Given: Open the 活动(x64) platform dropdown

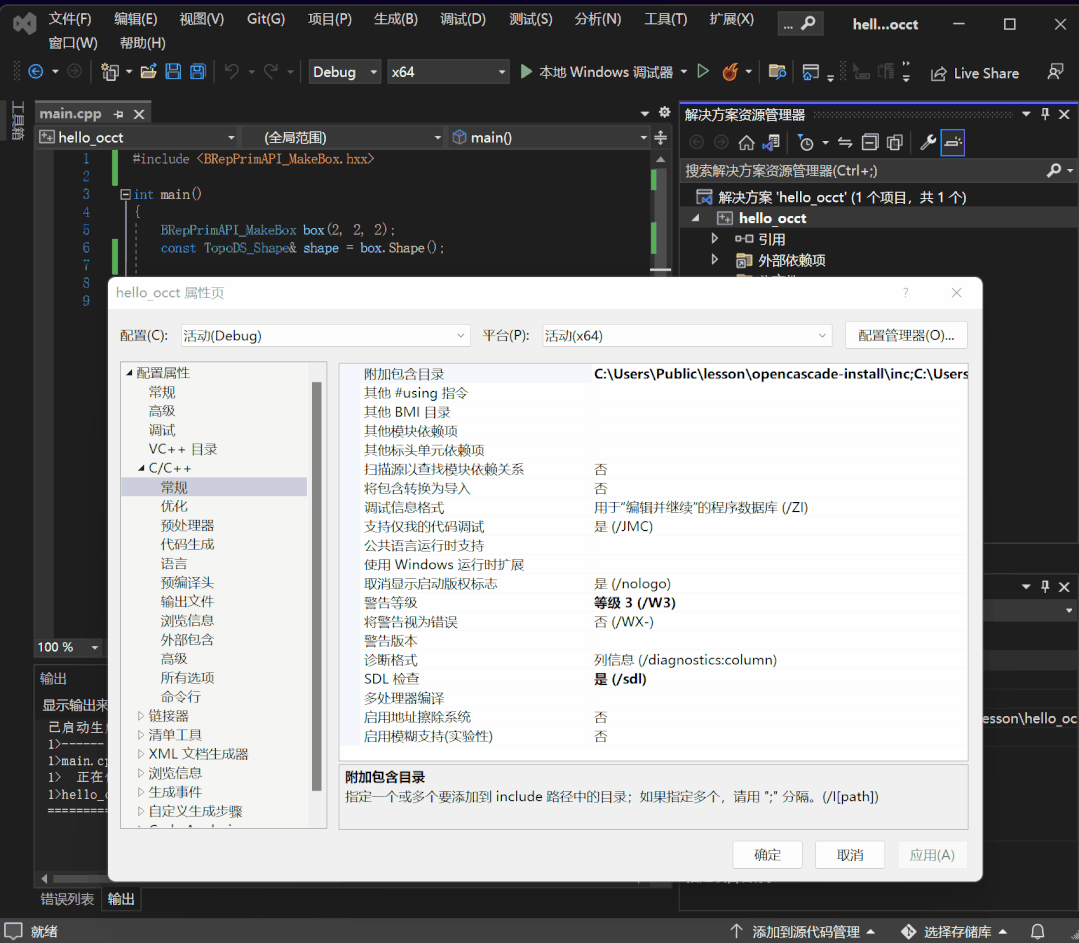Looking at the screenshot, I should [687, 335].
